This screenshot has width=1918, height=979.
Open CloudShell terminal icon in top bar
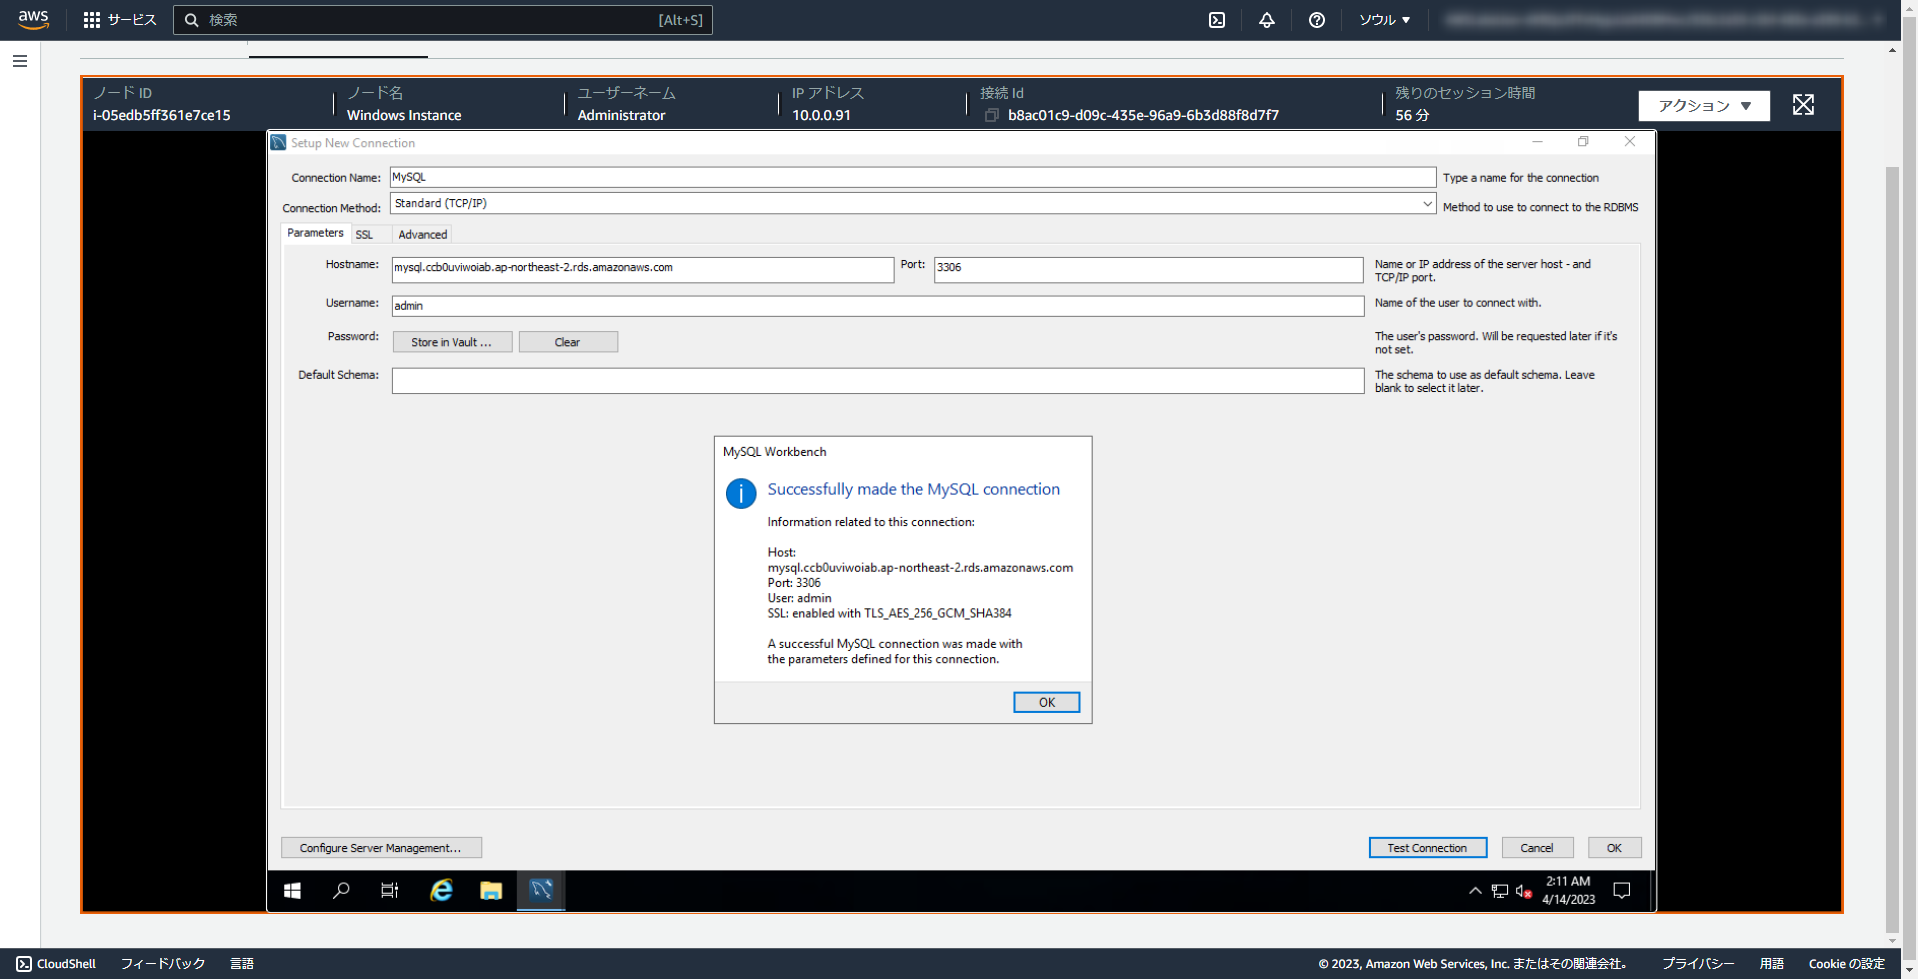coord(1217,19)
